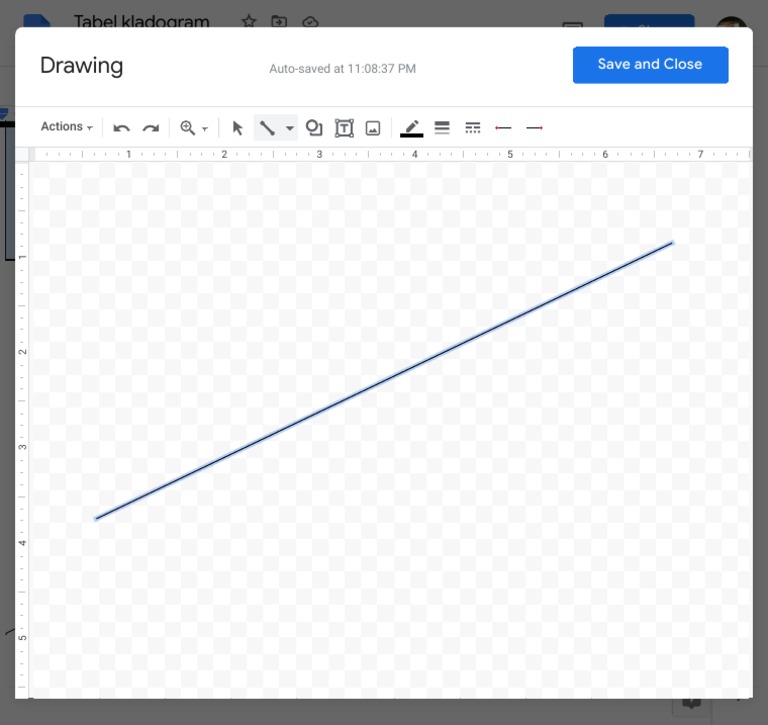The height and width of the screenshot is (725, 768).
Task: Expand the line type dropdown arrow
Action: click(290, 129)
